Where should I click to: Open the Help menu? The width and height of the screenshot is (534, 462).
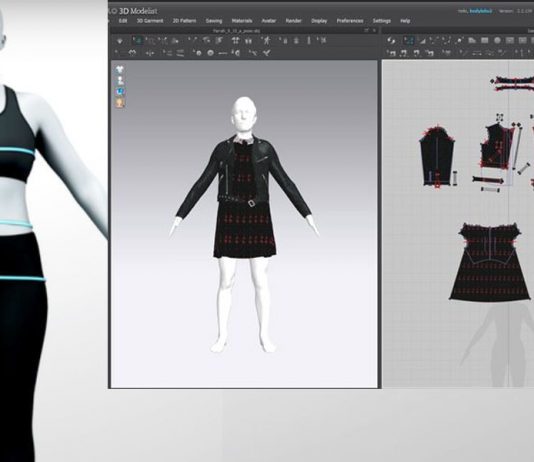click(x=405, y=21)
